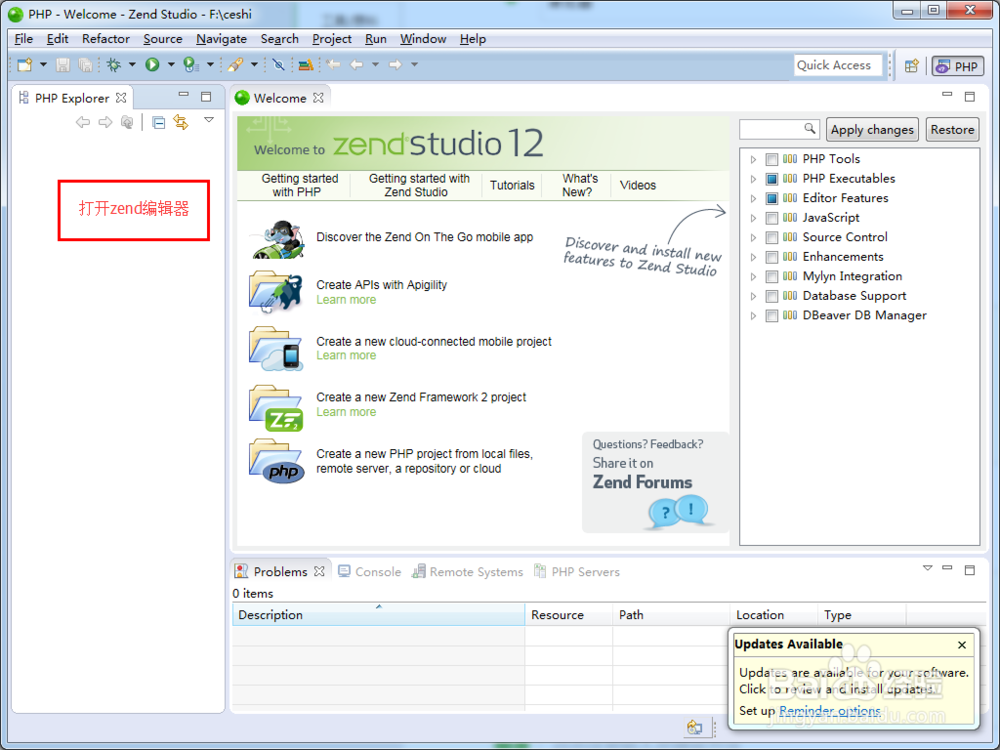This screenshot has width=1000, height=750.
Task: Click the Restore button
Action: (952, 129)
